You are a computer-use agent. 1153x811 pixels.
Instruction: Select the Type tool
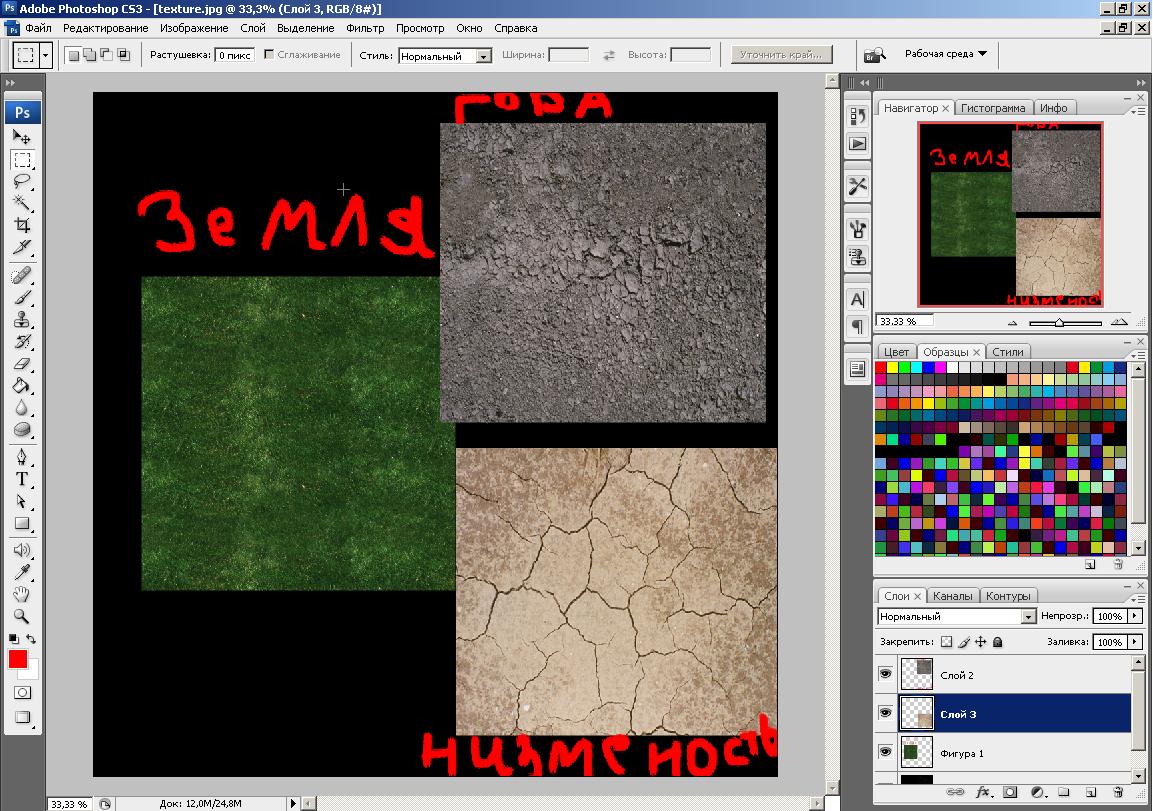point(22,479)
